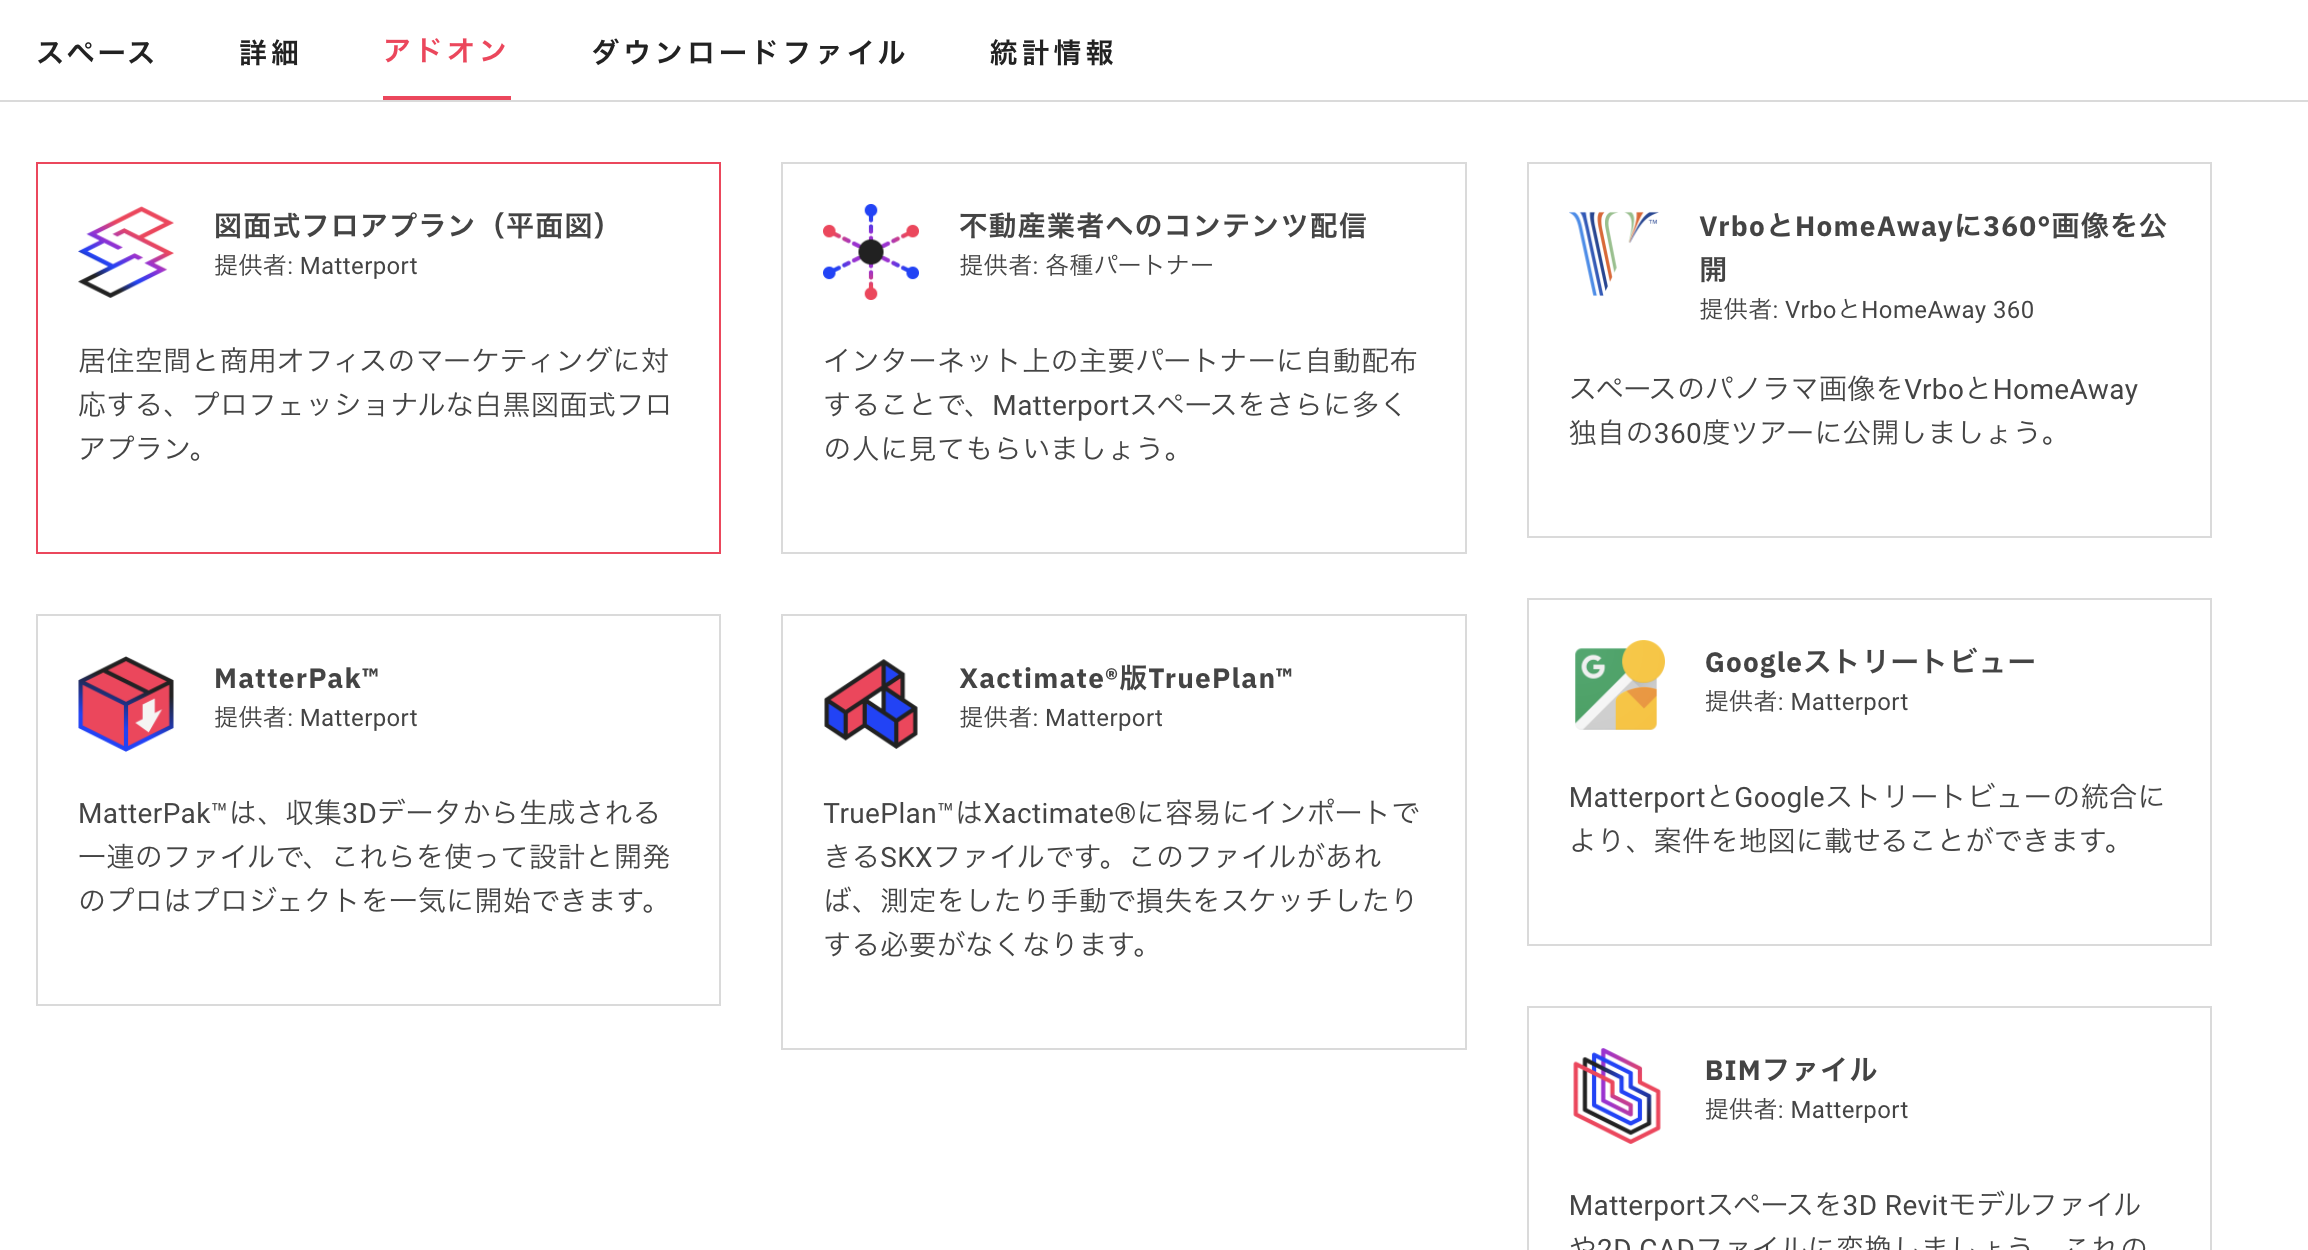Open Xactimate®版TruePlan™ add-on title
This screenshot has height=1250, width=2308.
[1126, 678]
